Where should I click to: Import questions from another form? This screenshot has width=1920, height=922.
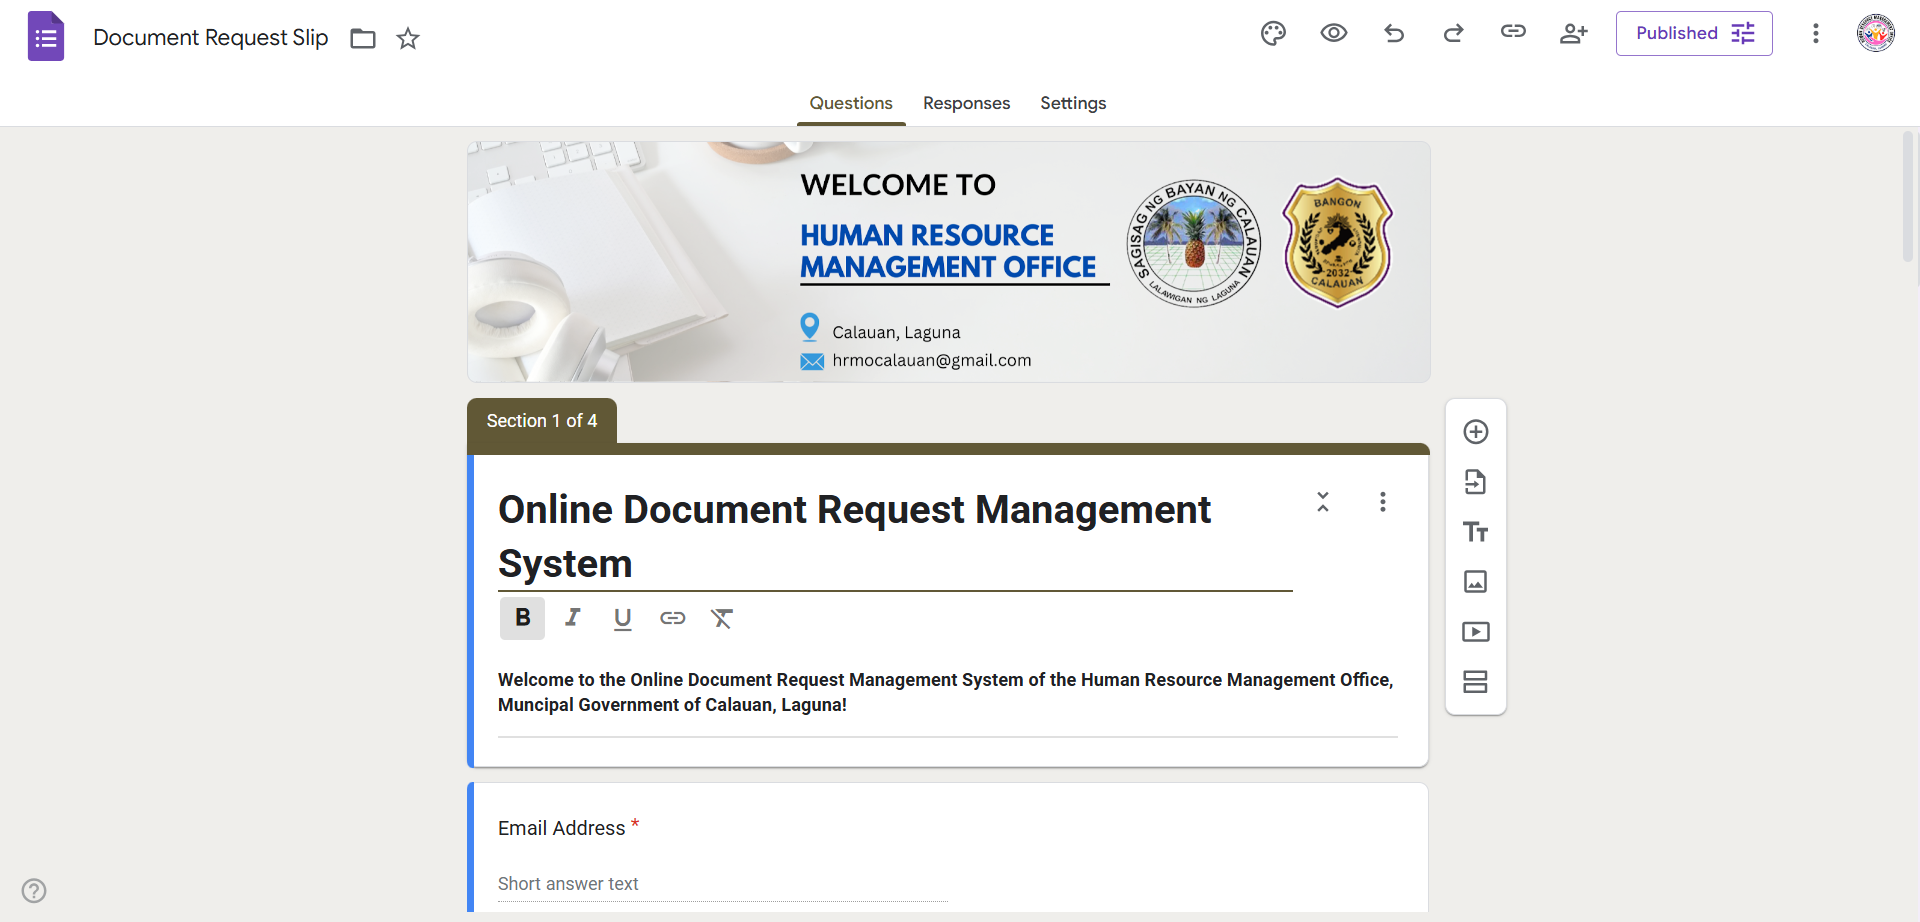[1476, 482]
